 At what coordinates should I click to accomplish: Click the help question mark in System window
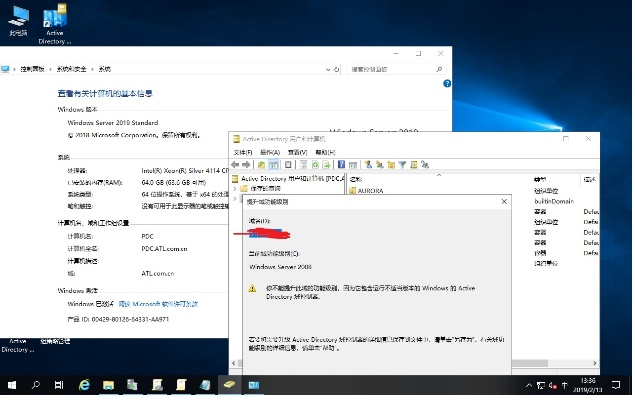(447, 83)
